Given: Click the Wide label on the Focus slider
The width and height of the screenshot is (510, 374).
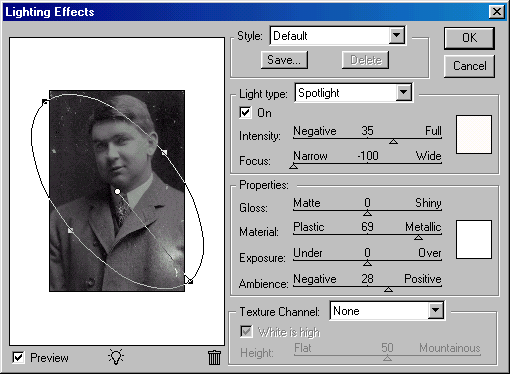Looking at the screenshot, I should (x=429, y=156).
